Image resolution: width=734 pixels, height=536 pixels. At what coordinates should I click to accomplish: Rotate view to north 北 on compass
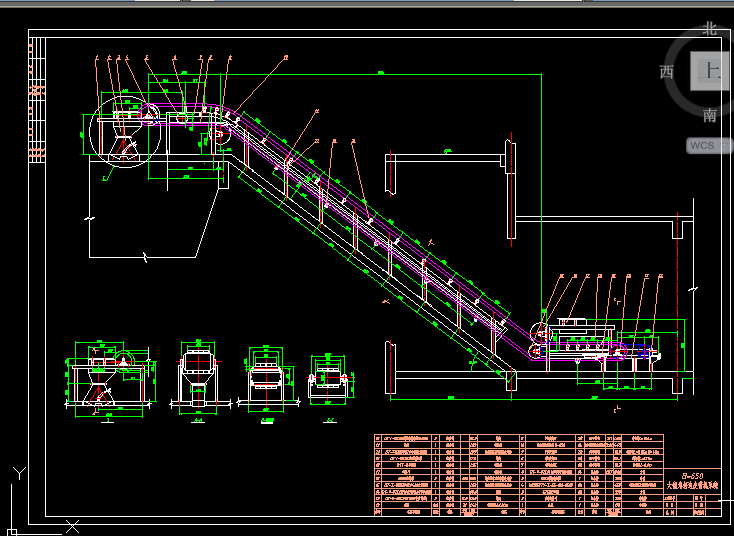pyautogui.click(x=710, y=29)
